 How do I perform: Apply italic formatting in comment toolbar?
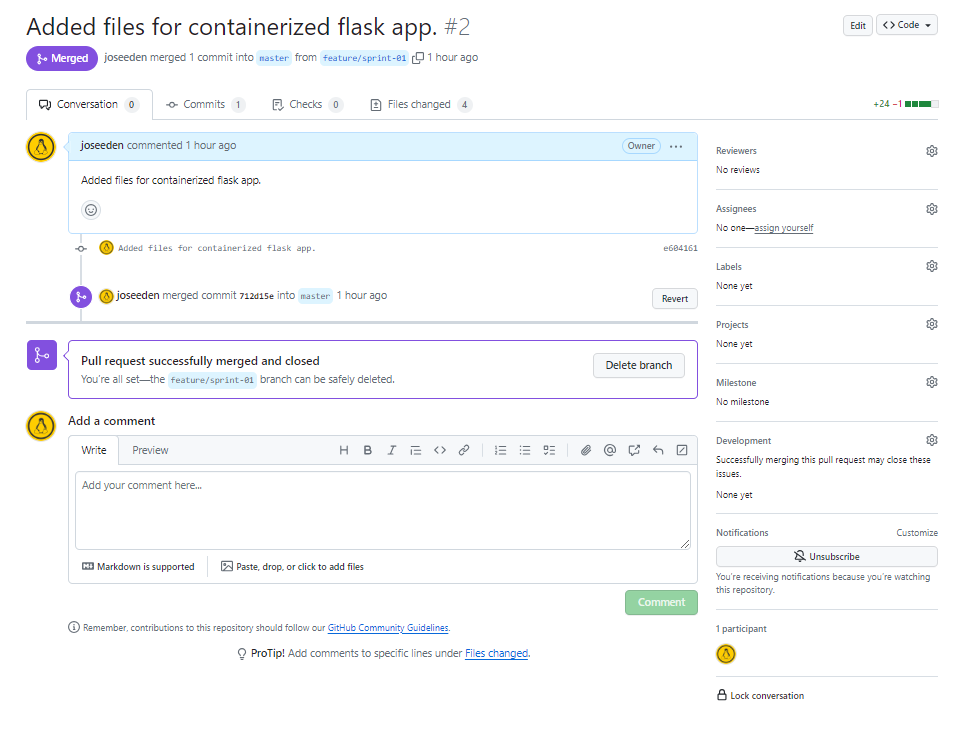pos(392,450)
